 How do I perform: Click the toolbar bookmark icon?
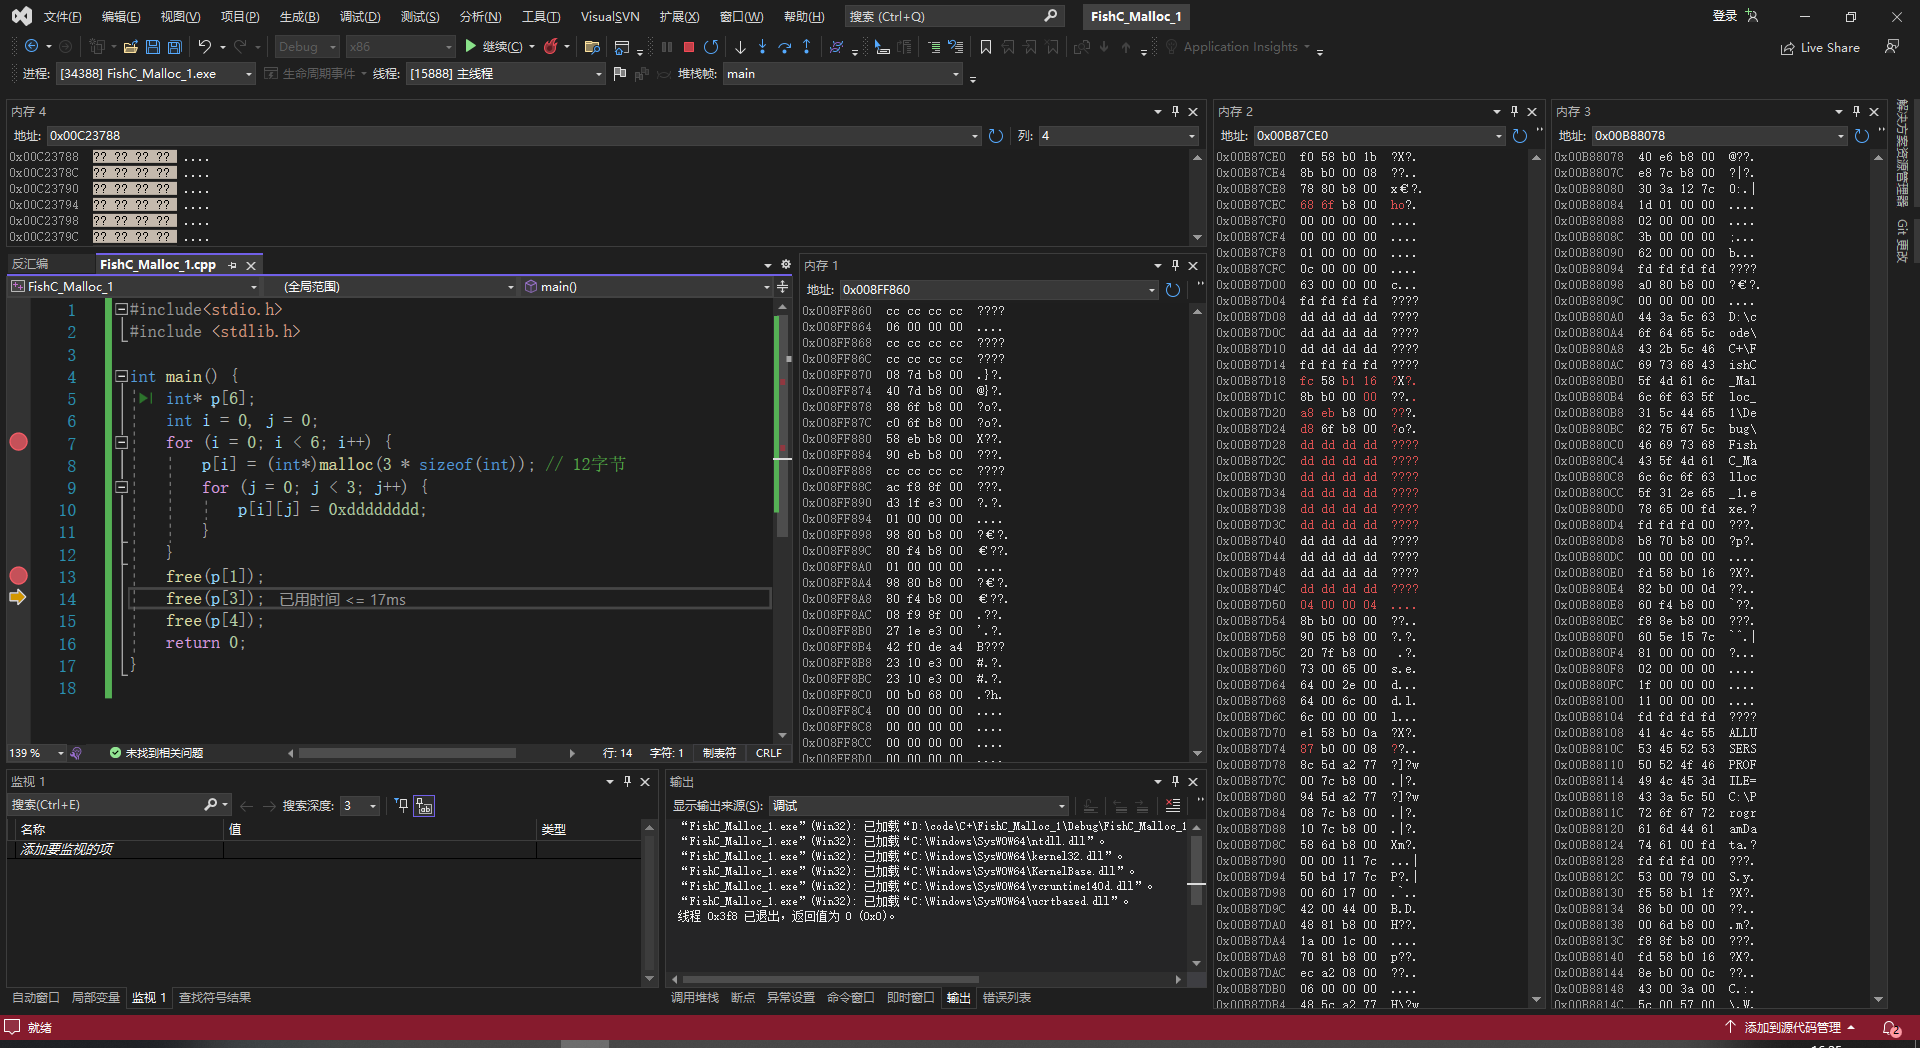(986, 47)
